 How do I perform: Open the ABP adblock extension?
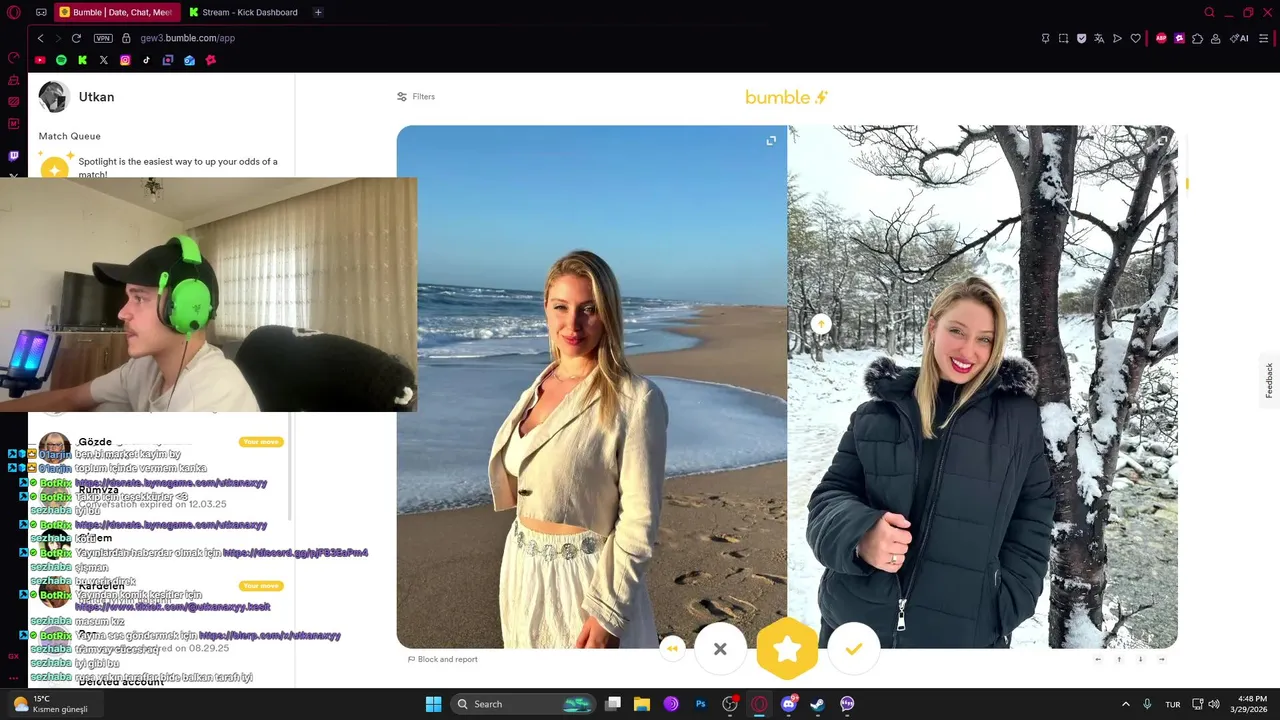click(1161, 38)
